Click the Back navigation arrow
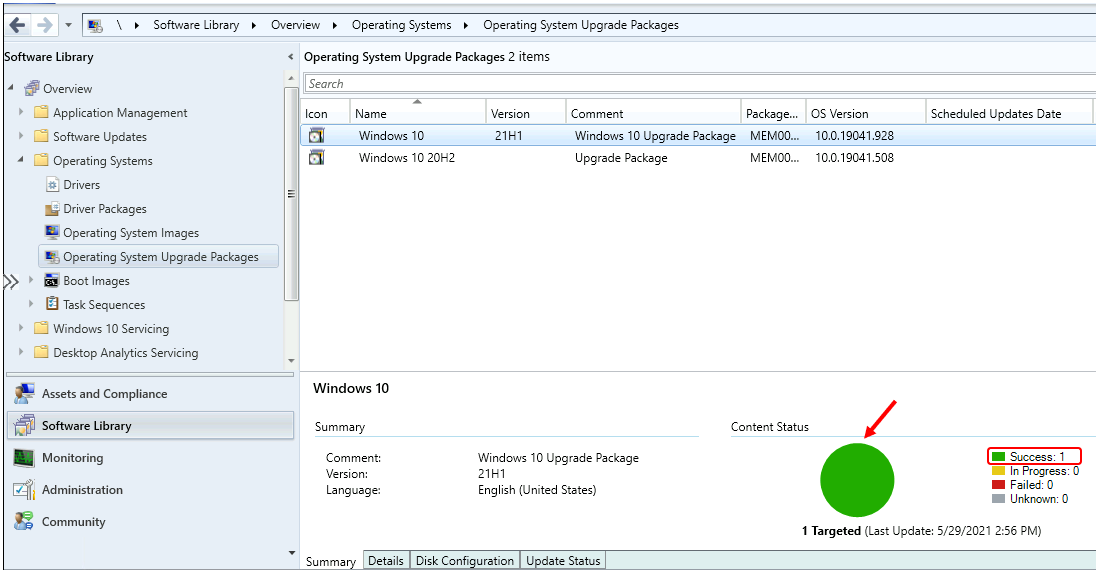The width and height of the screenshot is (1100, 574). click(x=18, y=25)
